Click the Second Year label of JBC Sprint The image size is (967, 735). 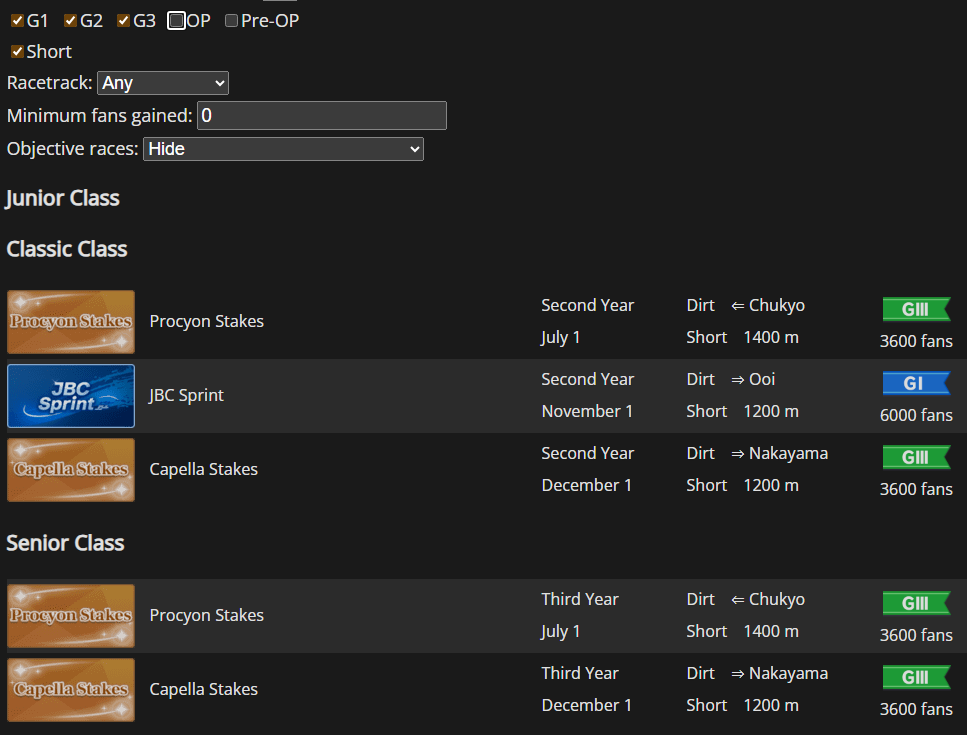[x=588, y=380]
